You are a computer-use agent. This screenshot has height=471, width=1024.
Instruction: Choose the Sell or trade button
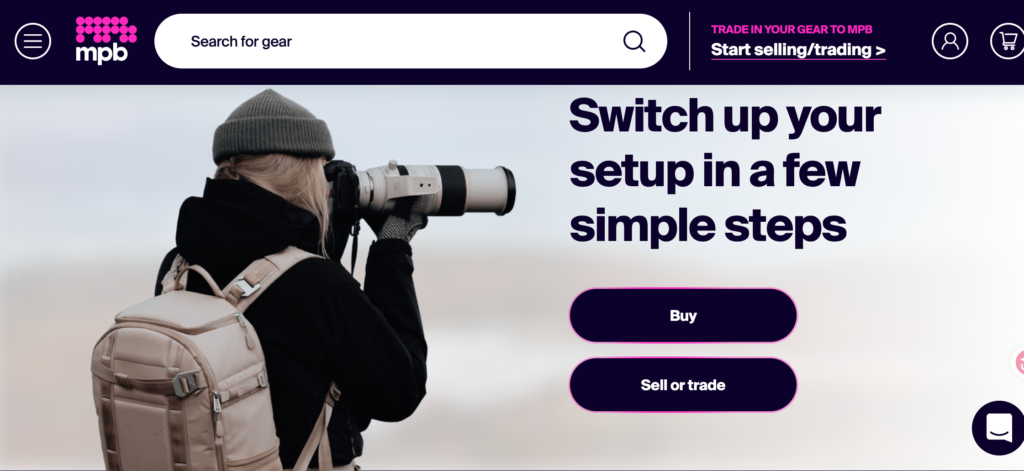(683, 385)
